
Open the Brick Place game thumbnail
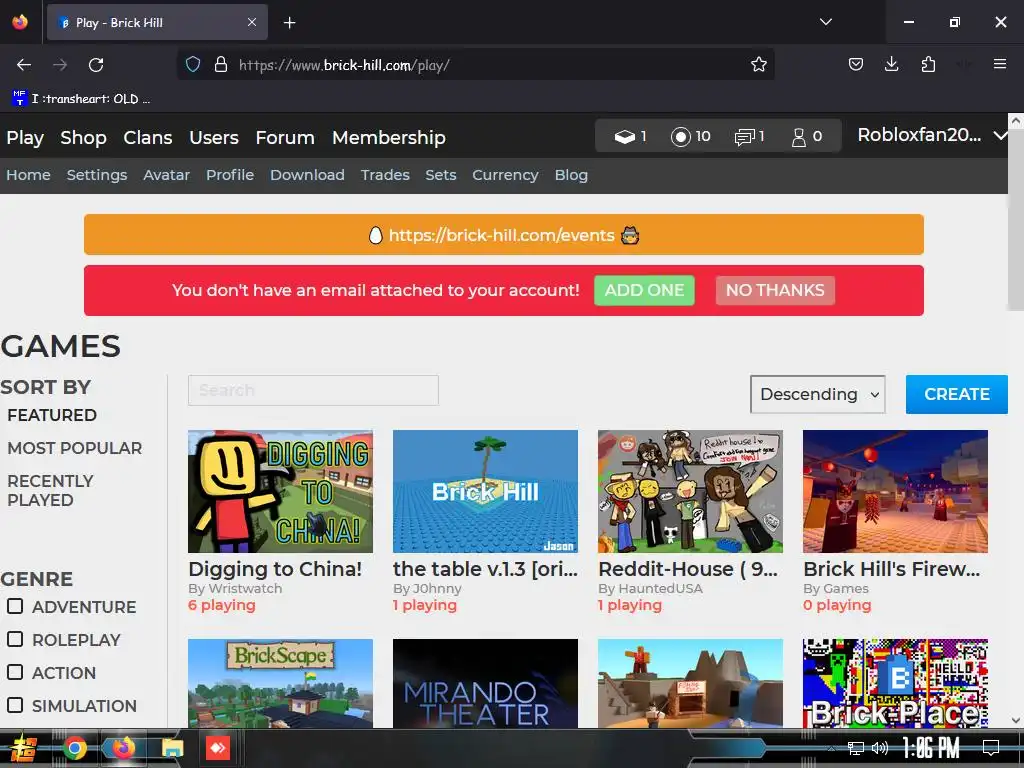[895, 683]
